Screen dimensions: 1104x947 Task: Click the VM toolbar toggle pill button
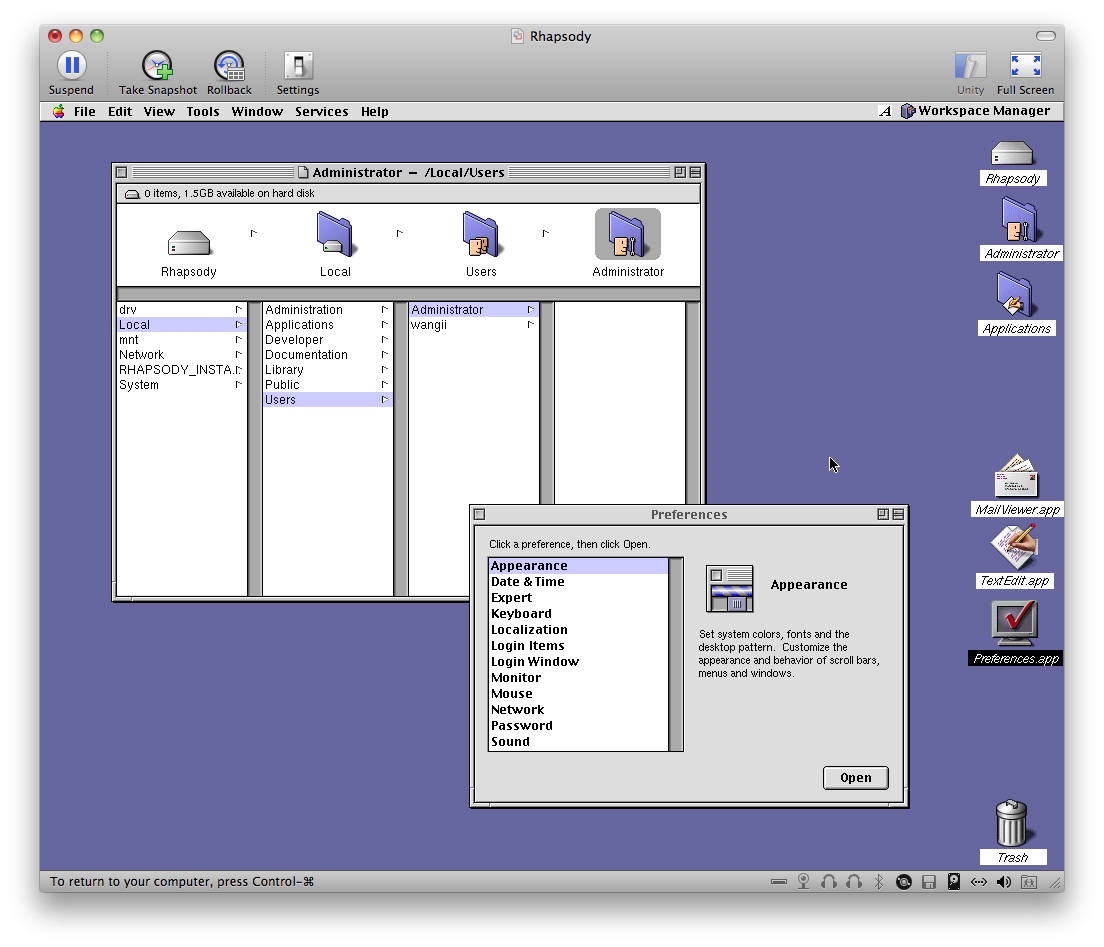1046,36
